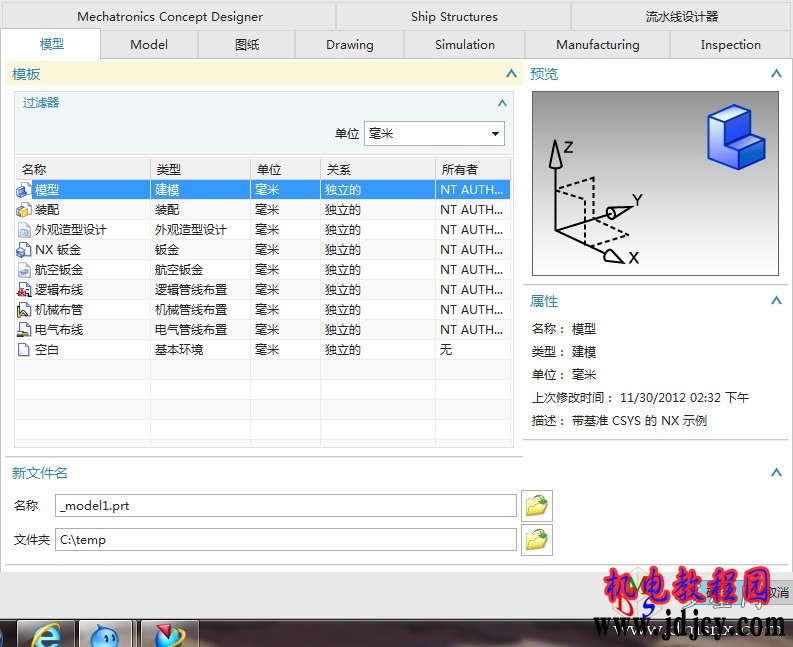The width and height of the screenshot is (793, 647).
Task: Open the 单位 units dropdown
Action: [x=434, y=134]
